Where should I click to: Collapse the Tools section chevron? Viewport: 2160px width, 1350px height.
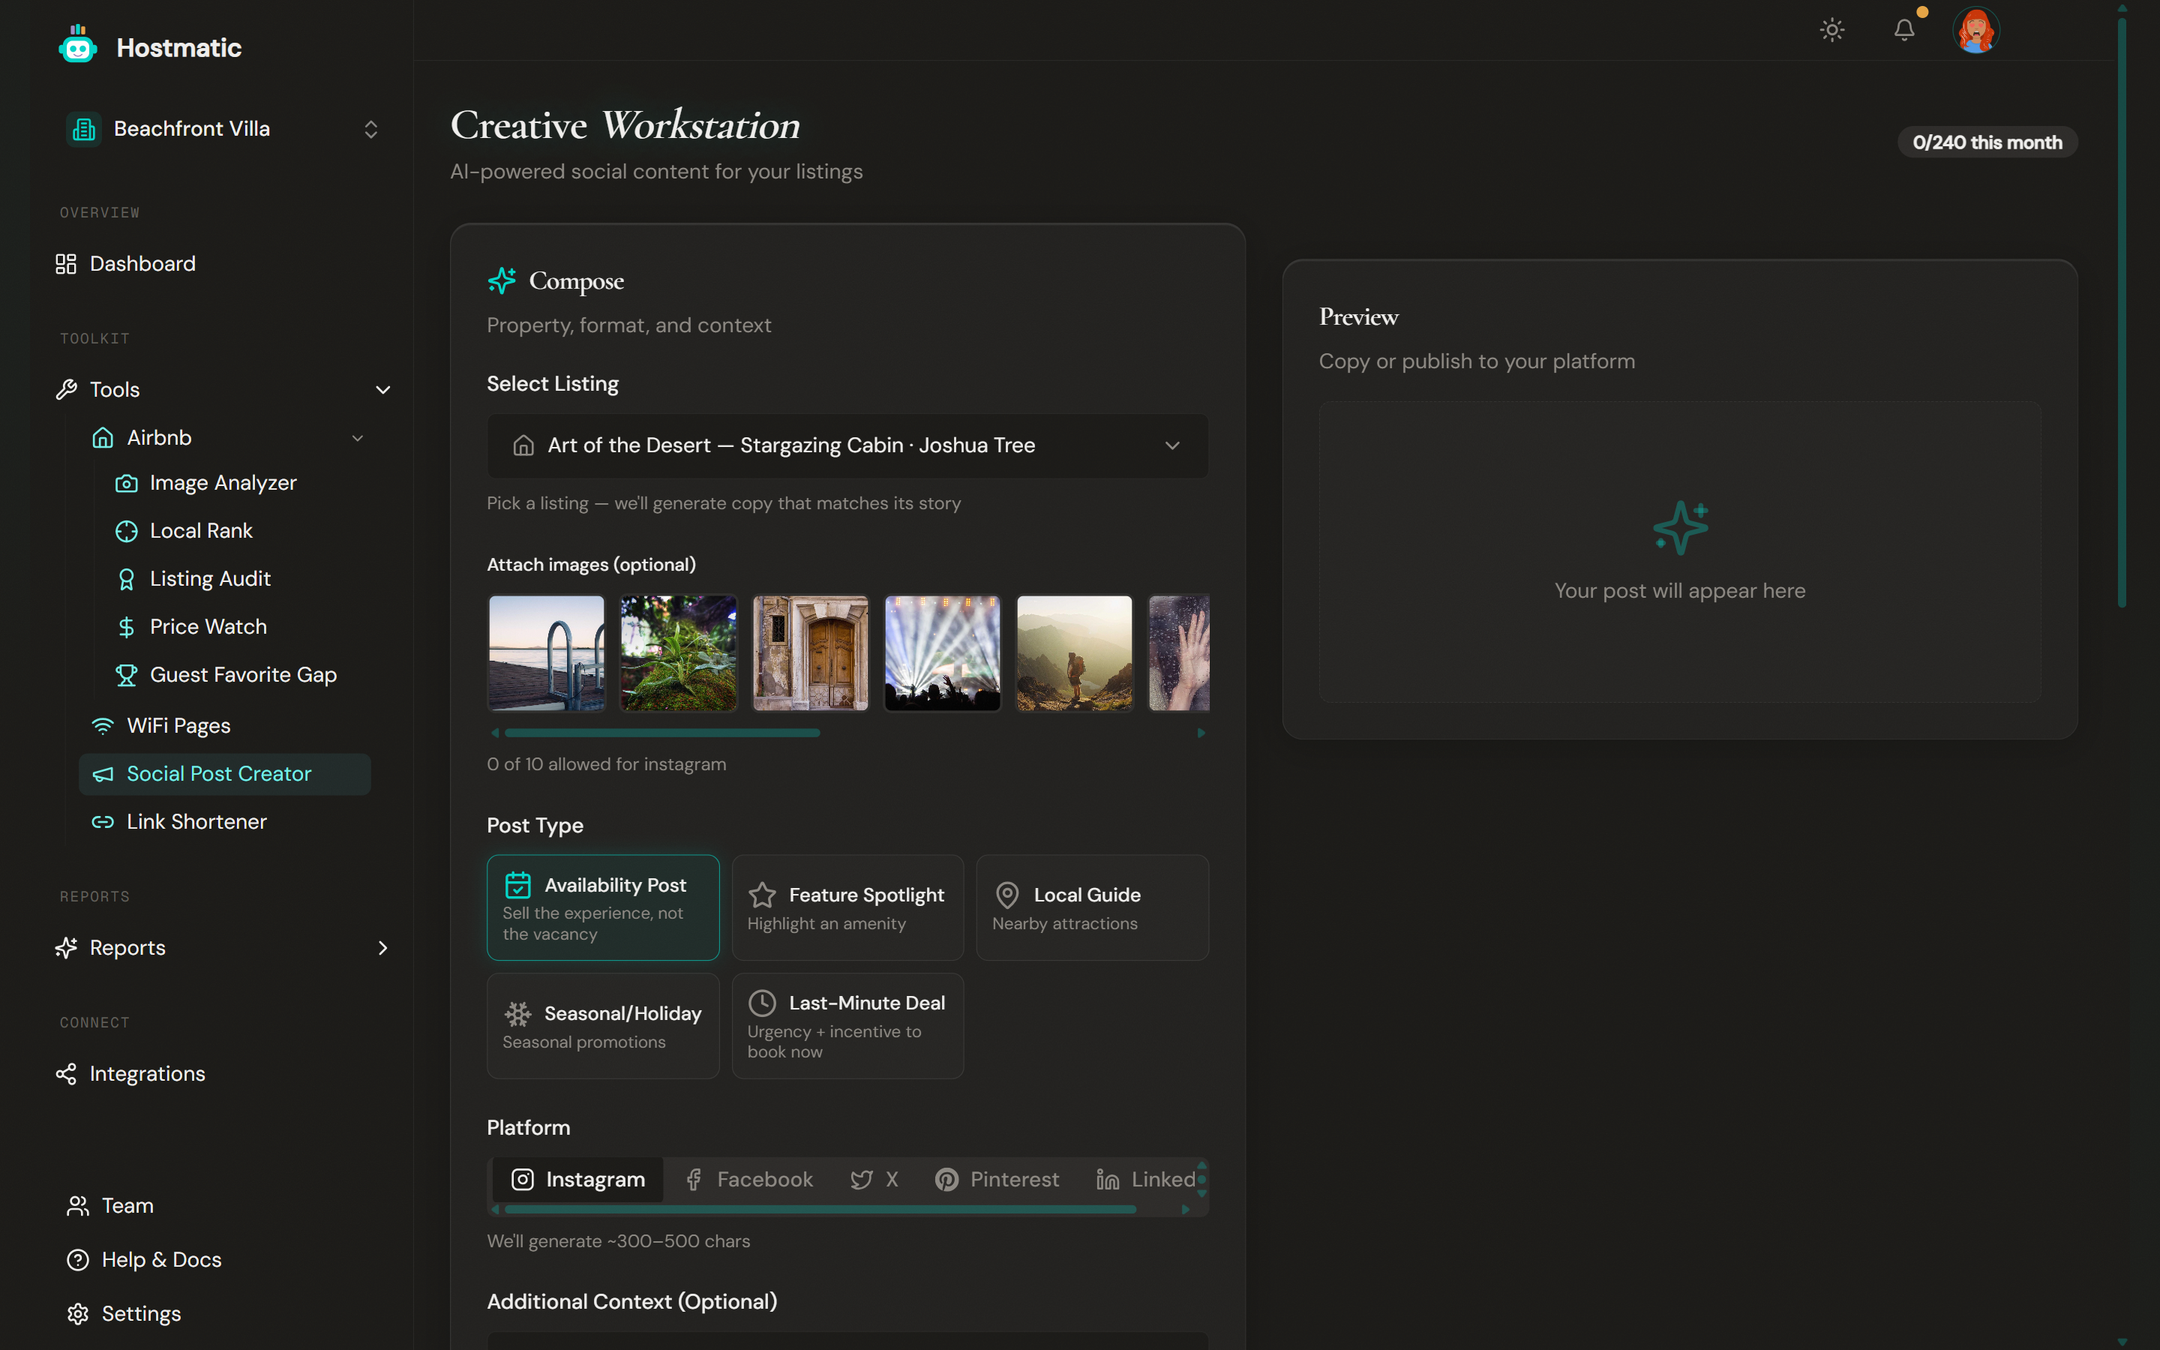(x=382, y=390)
